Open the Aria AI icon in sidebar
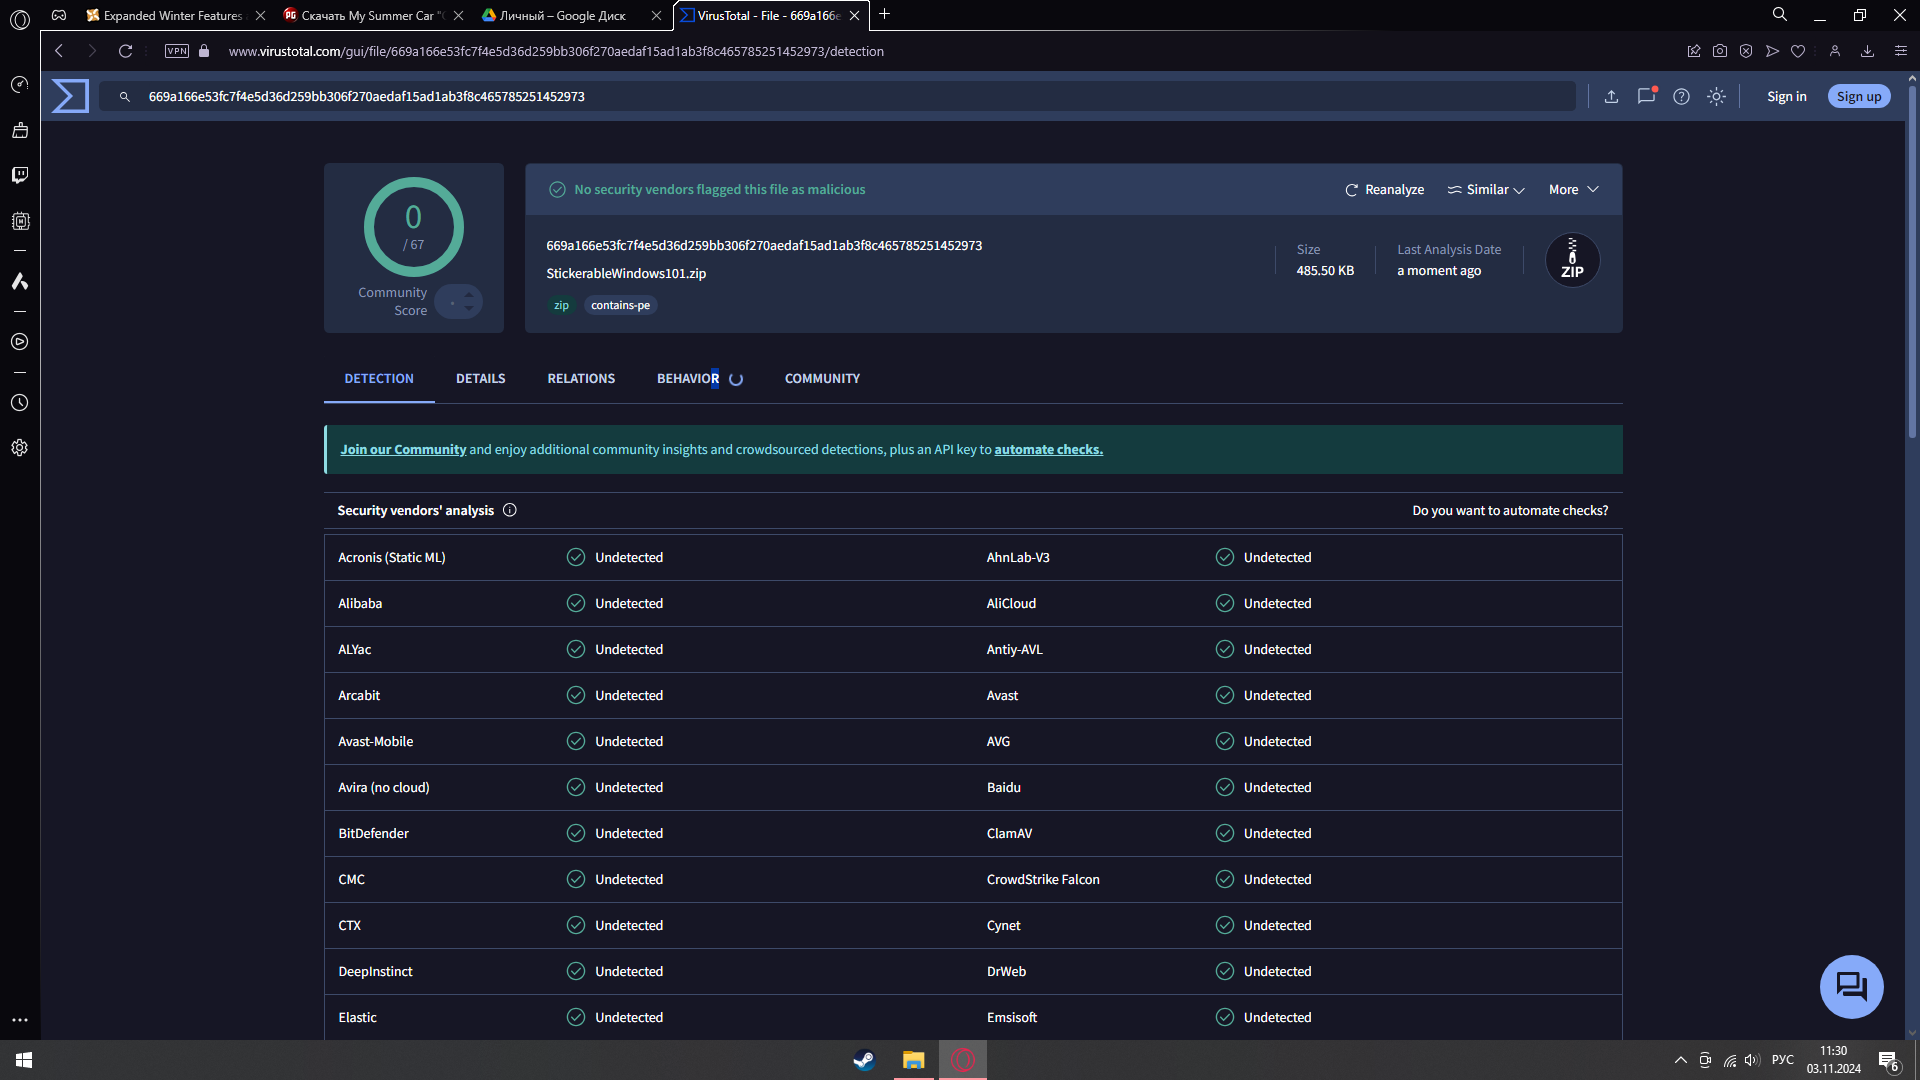The width and height of the screenshot is (1920, 1080). [x=20, y=281]
